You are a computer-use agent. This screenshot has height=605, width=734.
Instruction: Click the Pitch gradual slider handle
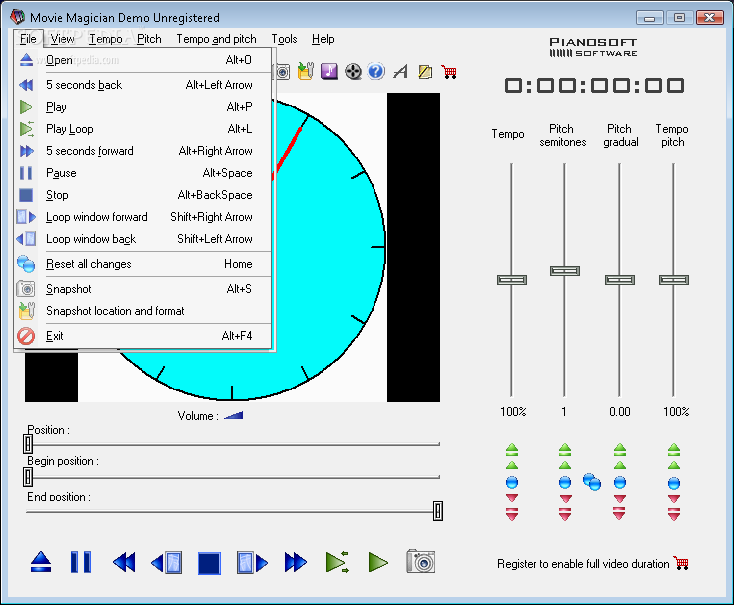click(620, 280)
